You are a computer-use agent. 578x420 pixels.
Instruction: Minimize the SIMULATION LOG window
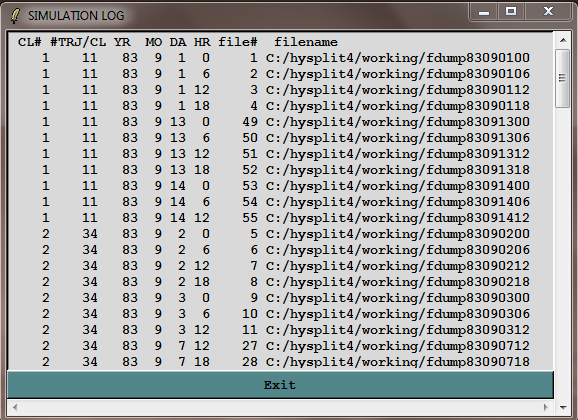tap(484, 13)
